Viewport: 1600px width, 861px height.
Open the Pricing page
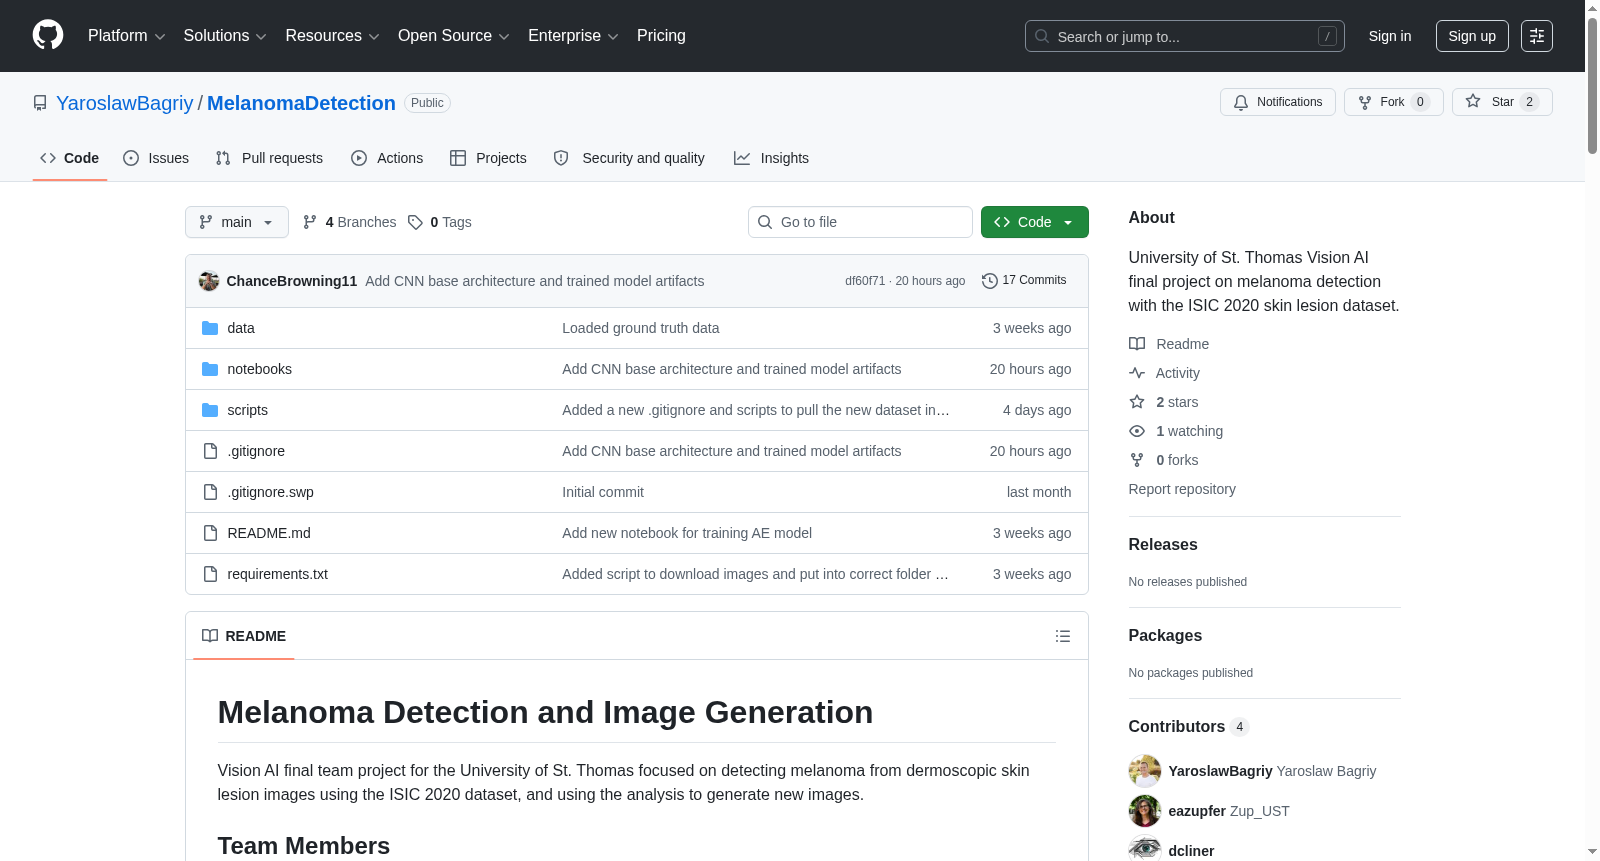coord(661,36)
